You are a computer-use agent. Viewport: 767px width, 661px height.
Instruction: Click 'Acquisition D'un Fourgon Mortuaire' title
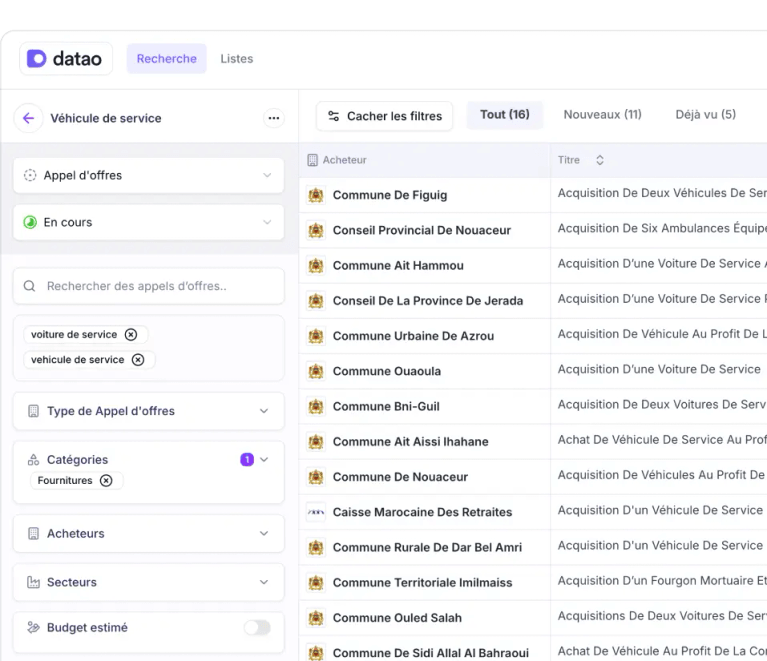(662, 581)
